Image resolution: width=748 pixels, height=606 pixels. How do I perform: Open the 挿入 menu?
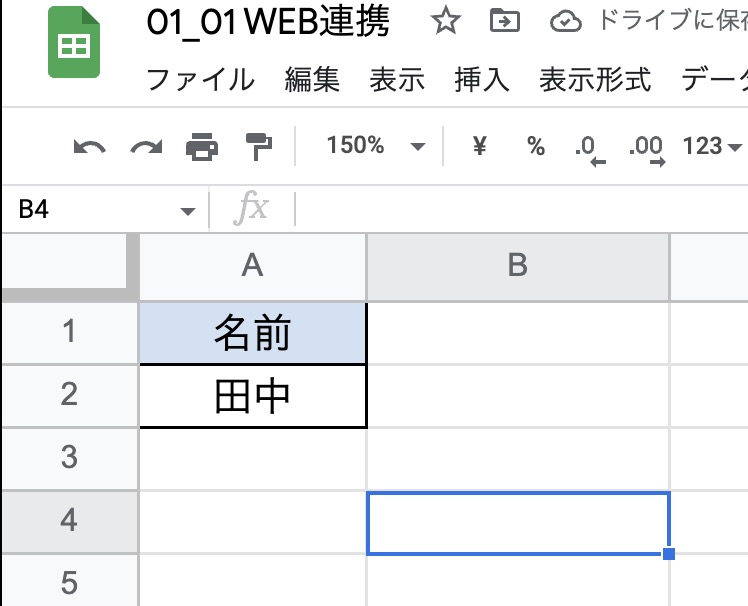(x=482, y=79)
